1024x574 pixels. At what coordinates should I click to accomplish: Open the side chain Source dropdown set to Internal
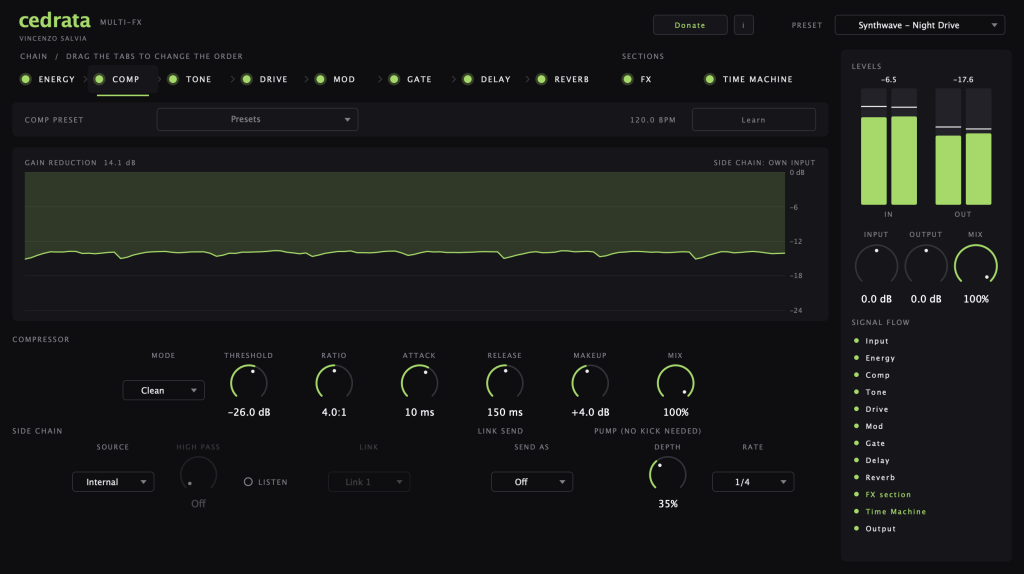point(113,482)
